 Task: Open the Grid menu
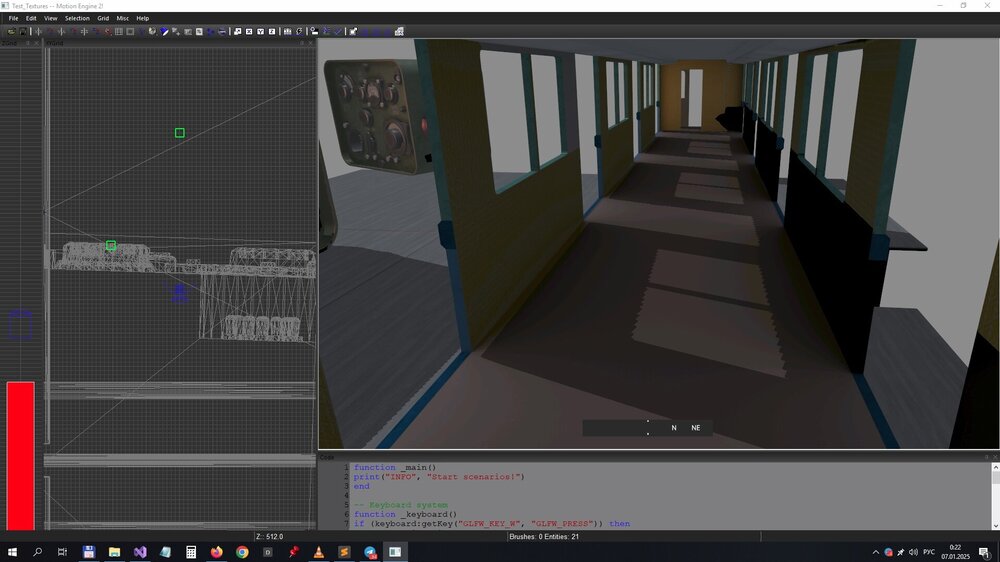click(103, 18)
